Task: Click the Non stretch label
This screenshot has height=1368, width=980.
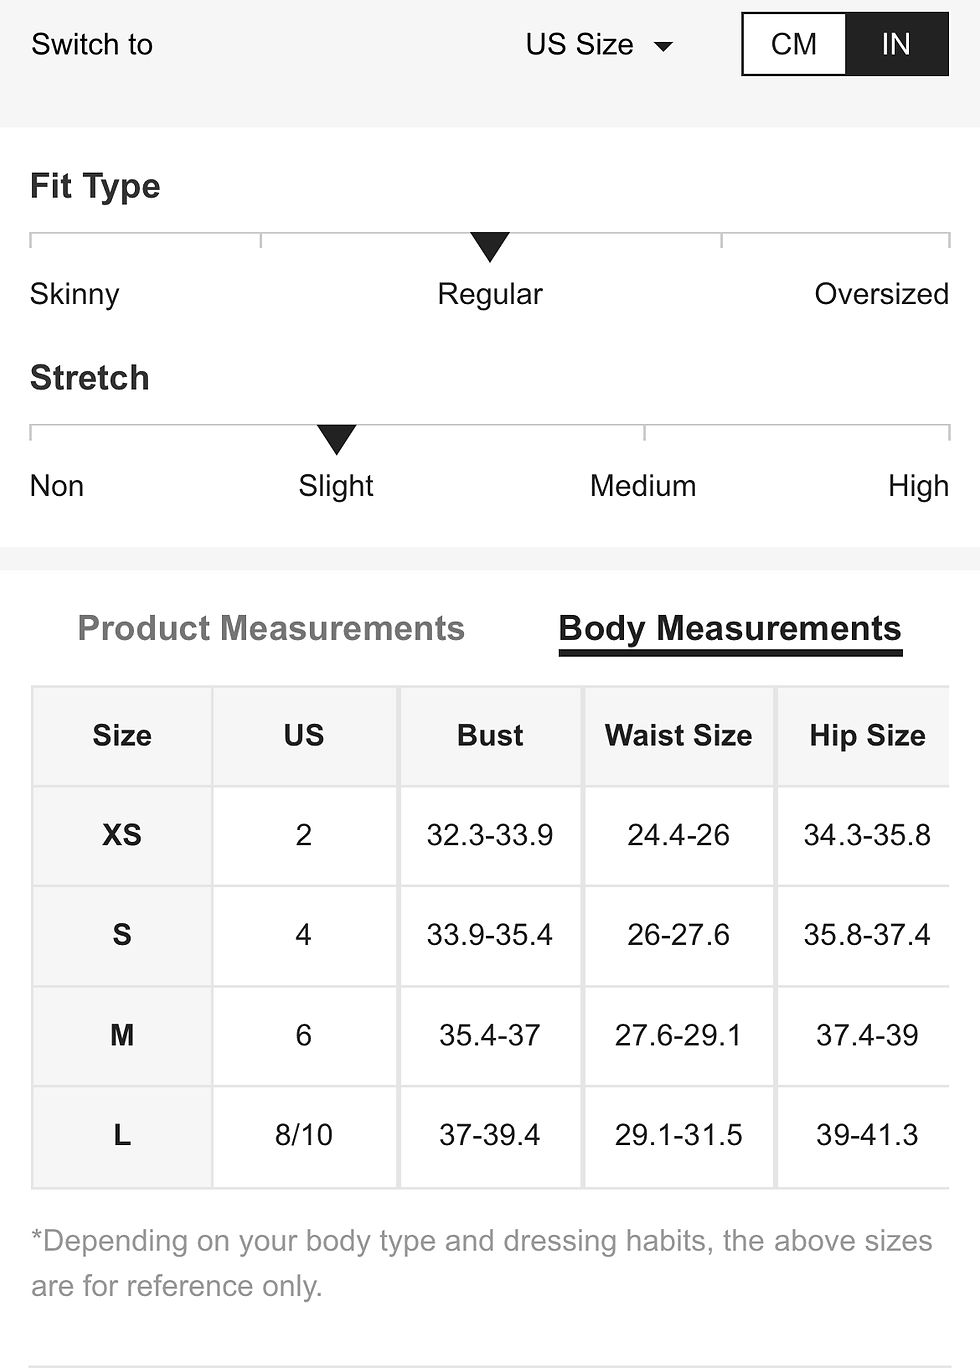Action: [57, 486]
